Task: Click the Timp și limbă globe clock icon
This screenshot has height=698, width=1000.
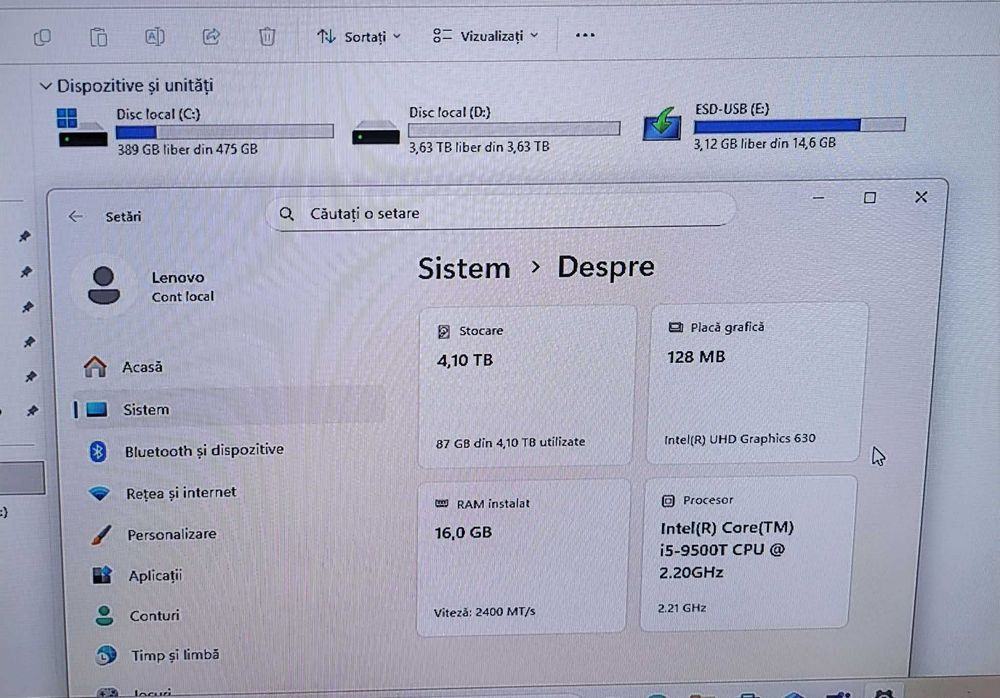Action: coord(106,655)
